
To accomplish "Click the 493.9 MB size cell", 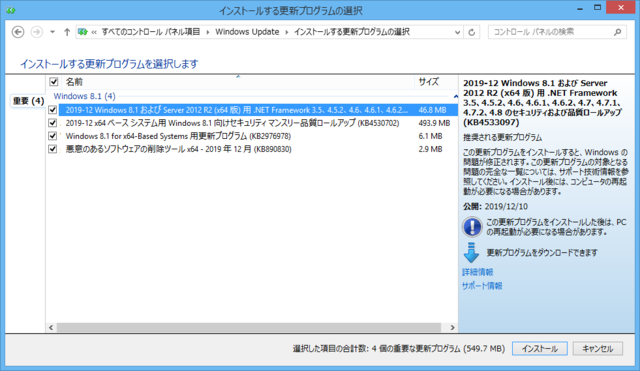I will pos(434,123).
